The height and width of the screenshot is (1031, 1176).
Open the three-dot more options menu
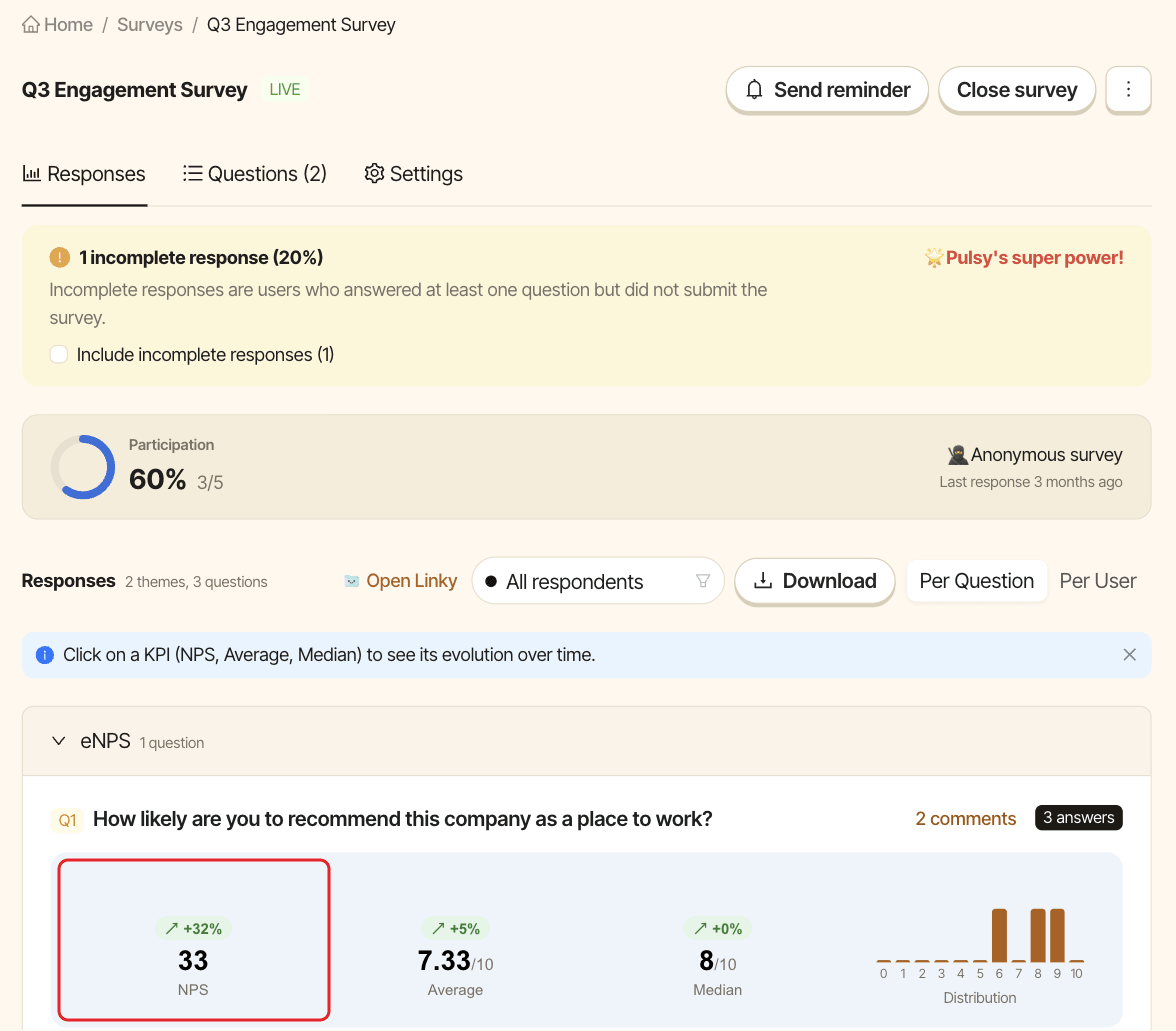(x=1128, y=90)
